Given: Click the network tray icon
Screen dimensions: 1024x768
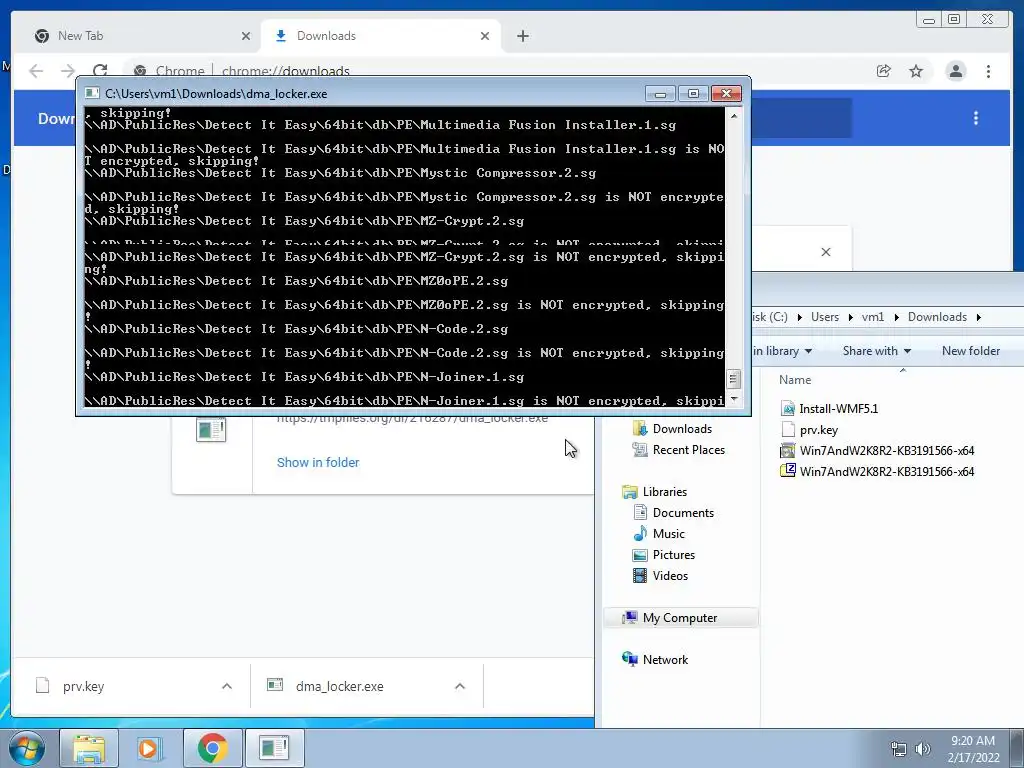Looking at the screenshot, I should 899,749.
